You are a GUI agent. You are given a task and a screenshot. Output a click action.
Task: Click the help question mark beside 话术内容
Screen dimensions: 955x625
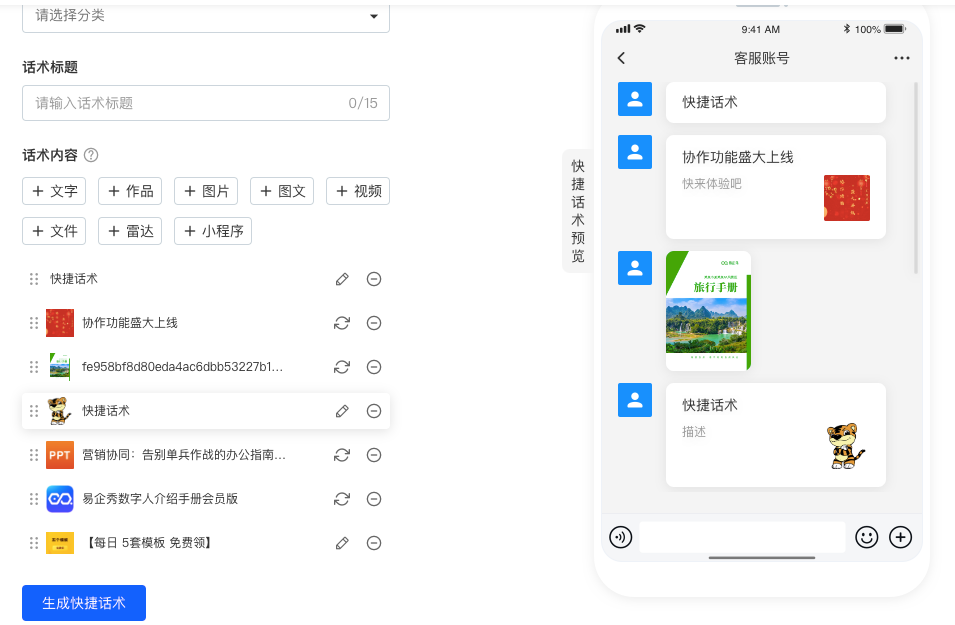click(91, 155)
